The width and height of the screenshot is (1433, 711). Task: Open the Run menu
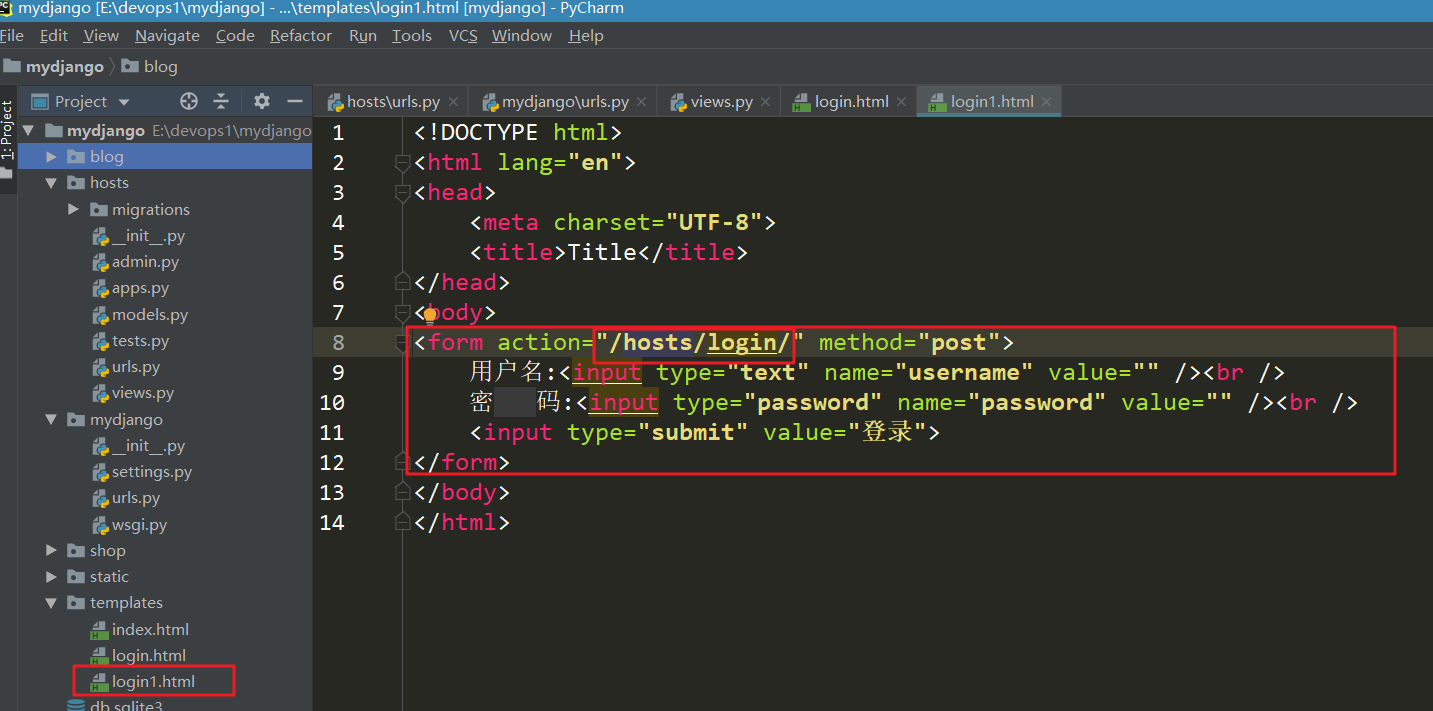tap(363, 35)
